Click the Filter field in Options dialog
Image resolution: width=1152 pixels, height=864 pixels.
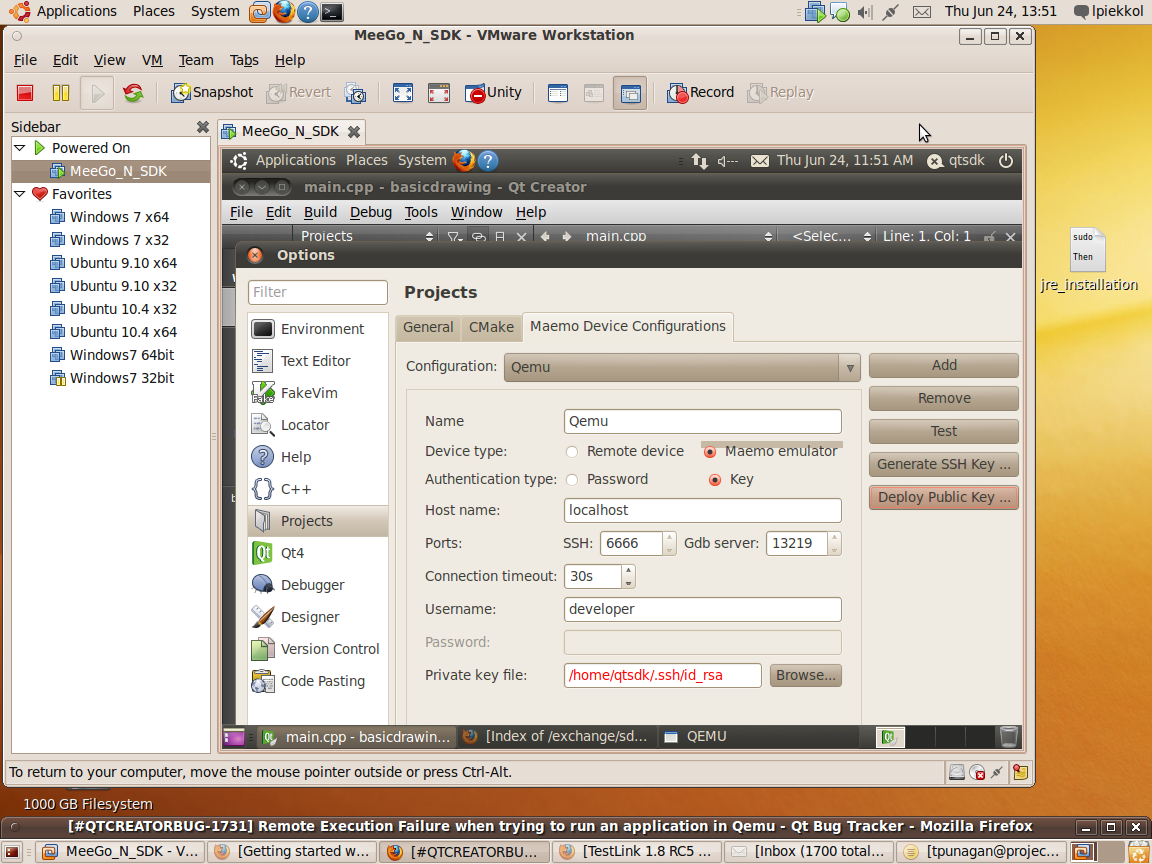pos(317,292)
